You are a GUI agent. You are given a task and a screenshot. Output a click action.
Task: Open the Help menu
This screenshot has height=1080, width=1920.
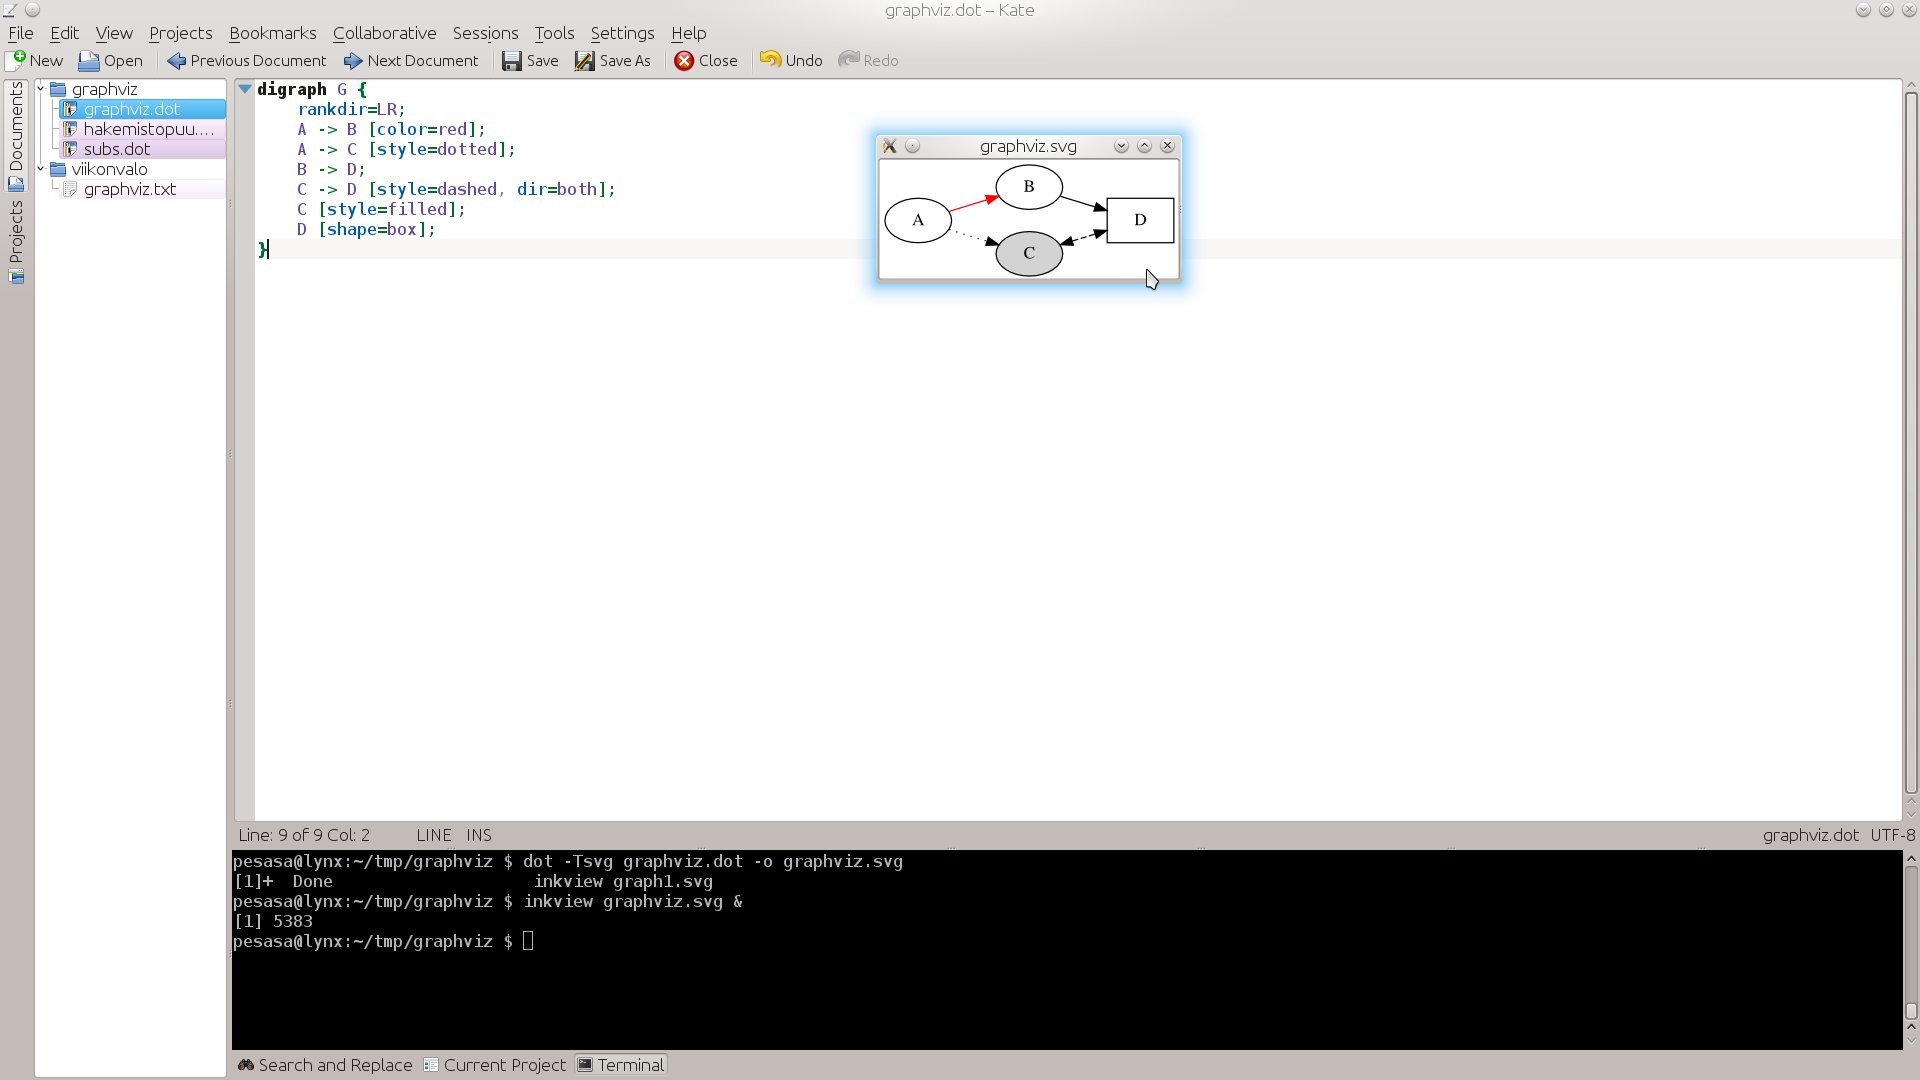(x=689, y=33)
